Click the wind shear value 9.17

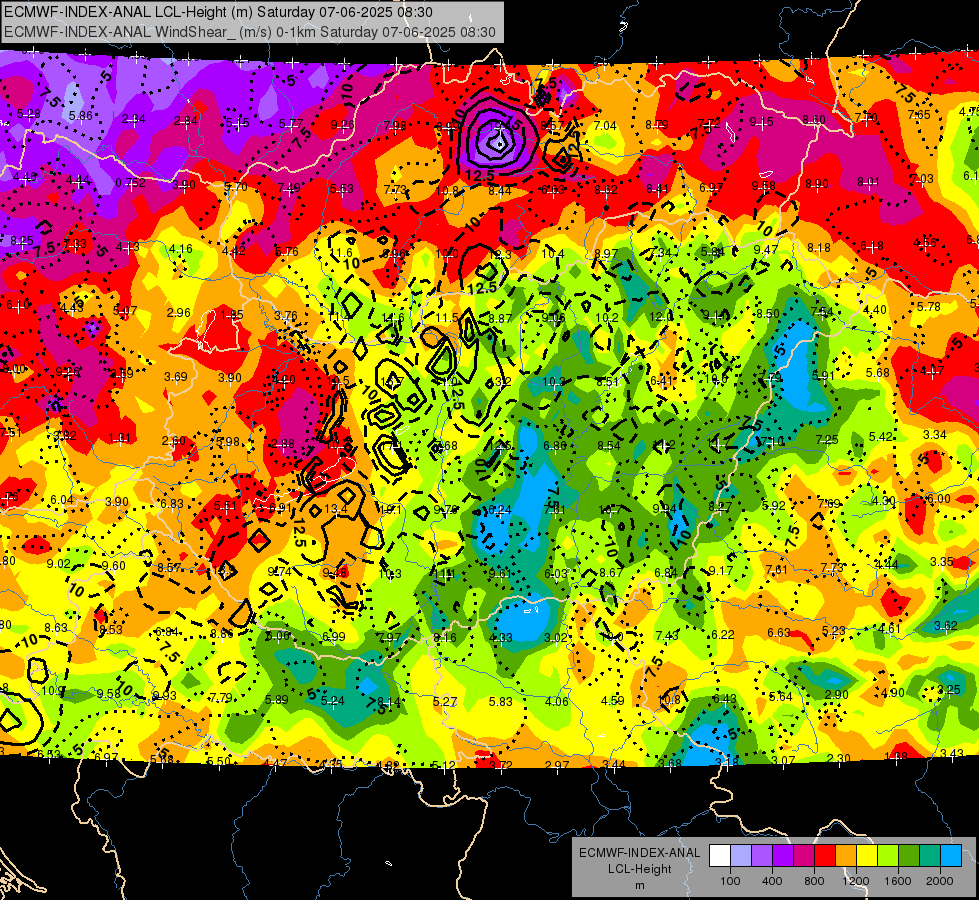[721, 571]
